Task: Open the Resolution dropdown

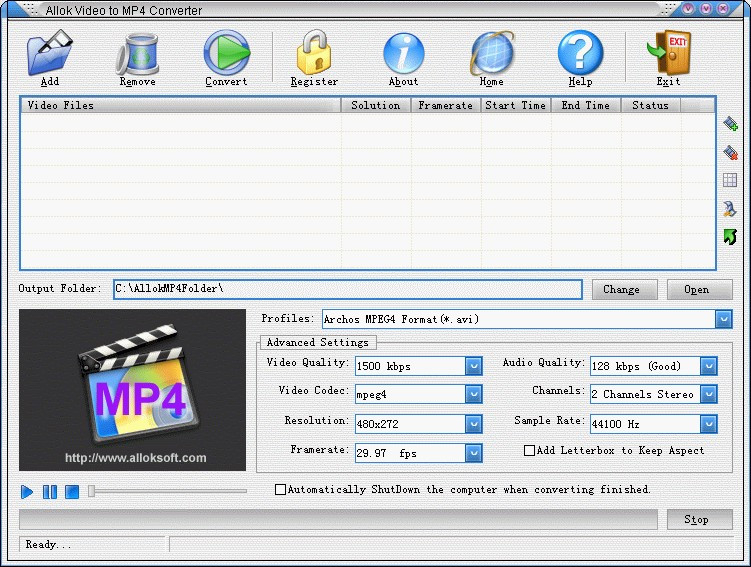Action: [473, 424]
